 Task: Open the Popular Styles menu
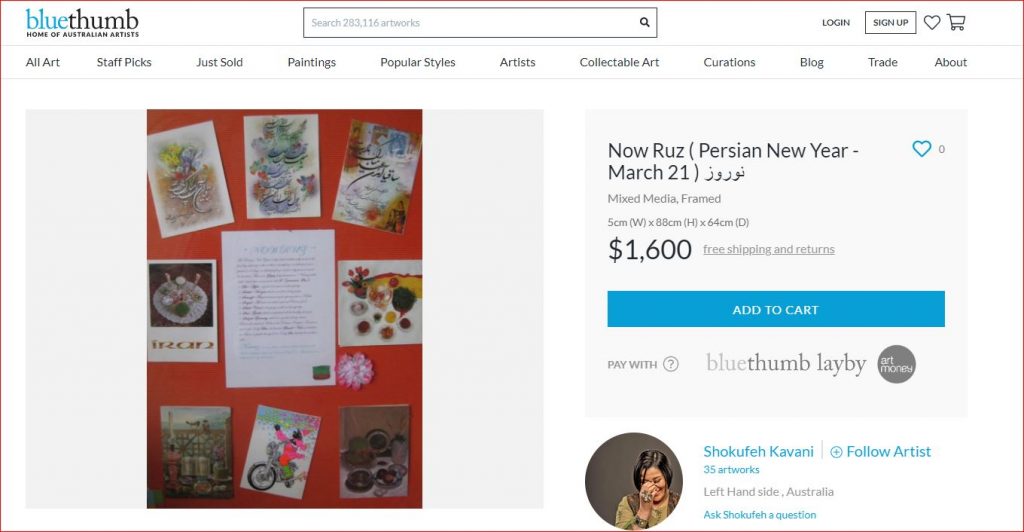point(417,62)
